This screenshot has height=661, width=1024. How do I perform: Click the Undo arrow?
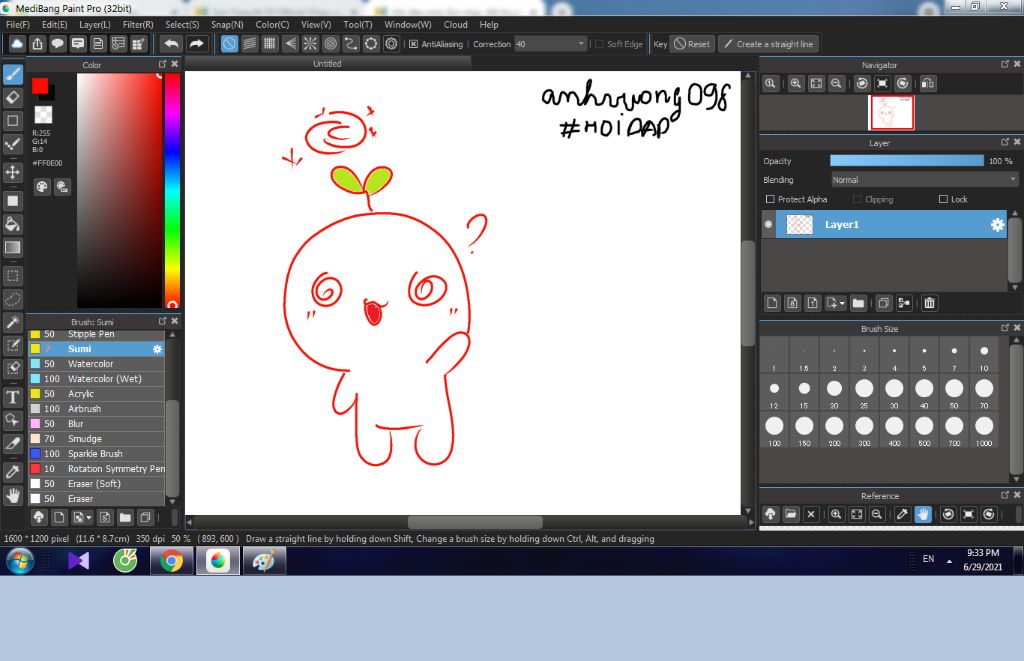point(172,44)
